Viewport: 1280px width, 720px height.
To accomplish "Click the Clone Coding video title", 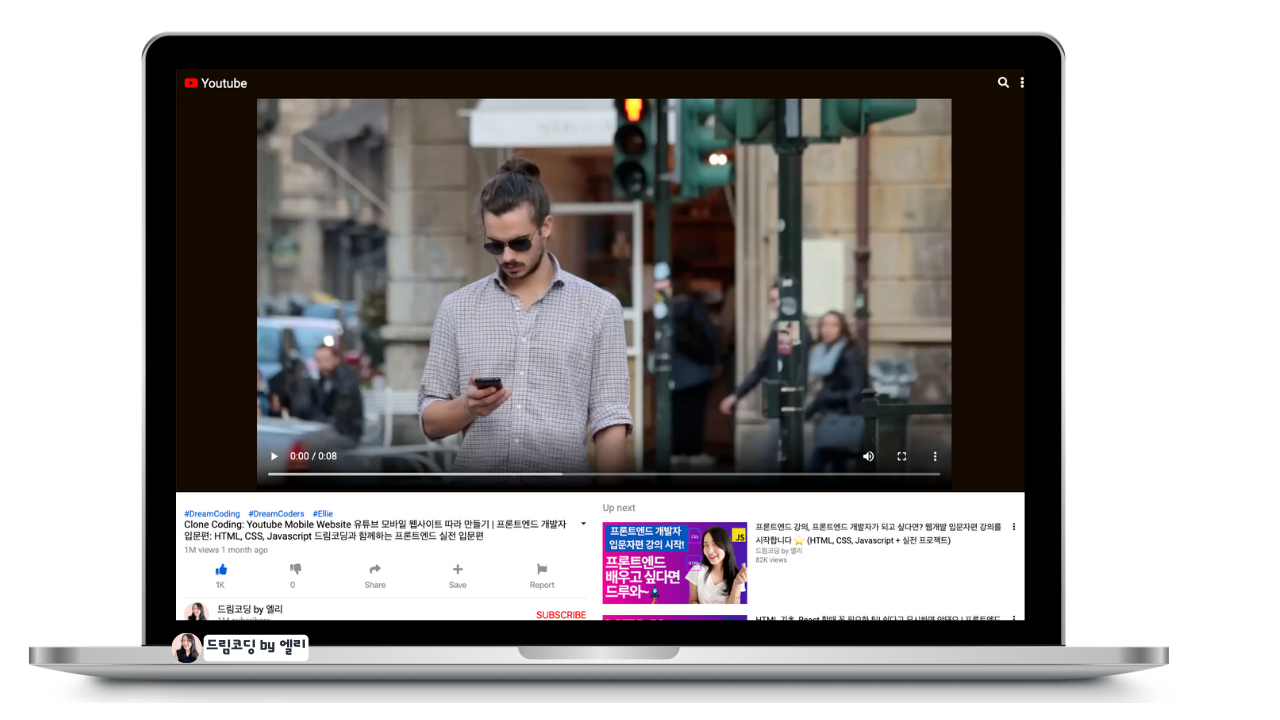I will coord(375,530).
